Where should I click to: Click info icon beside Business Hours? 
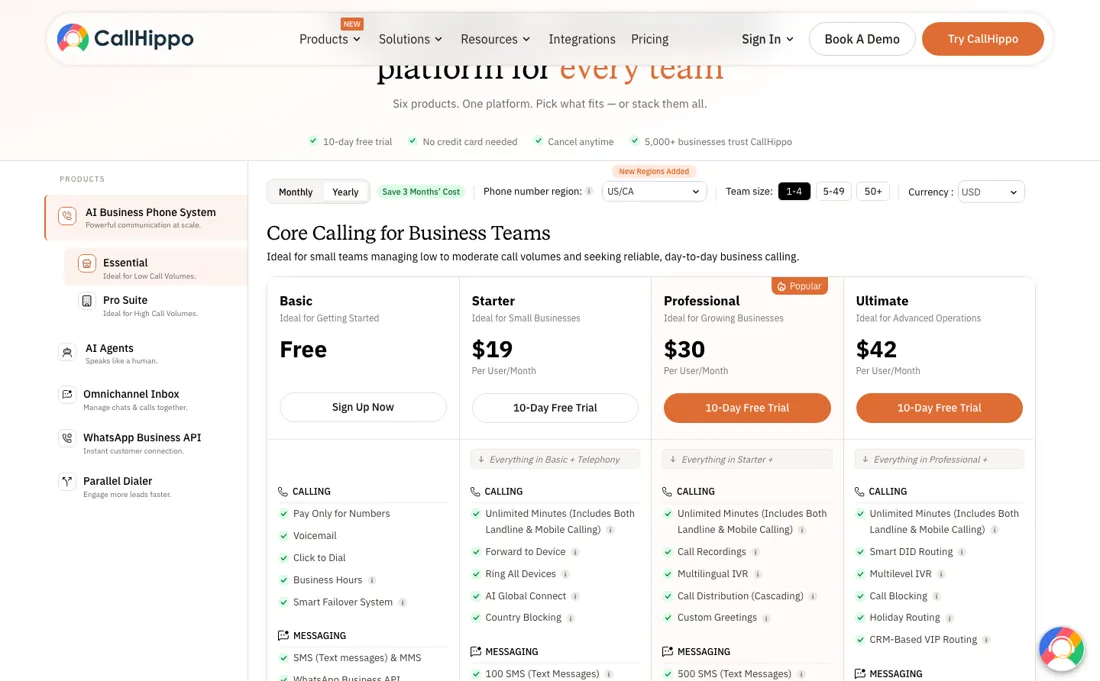tap(373, 580)
